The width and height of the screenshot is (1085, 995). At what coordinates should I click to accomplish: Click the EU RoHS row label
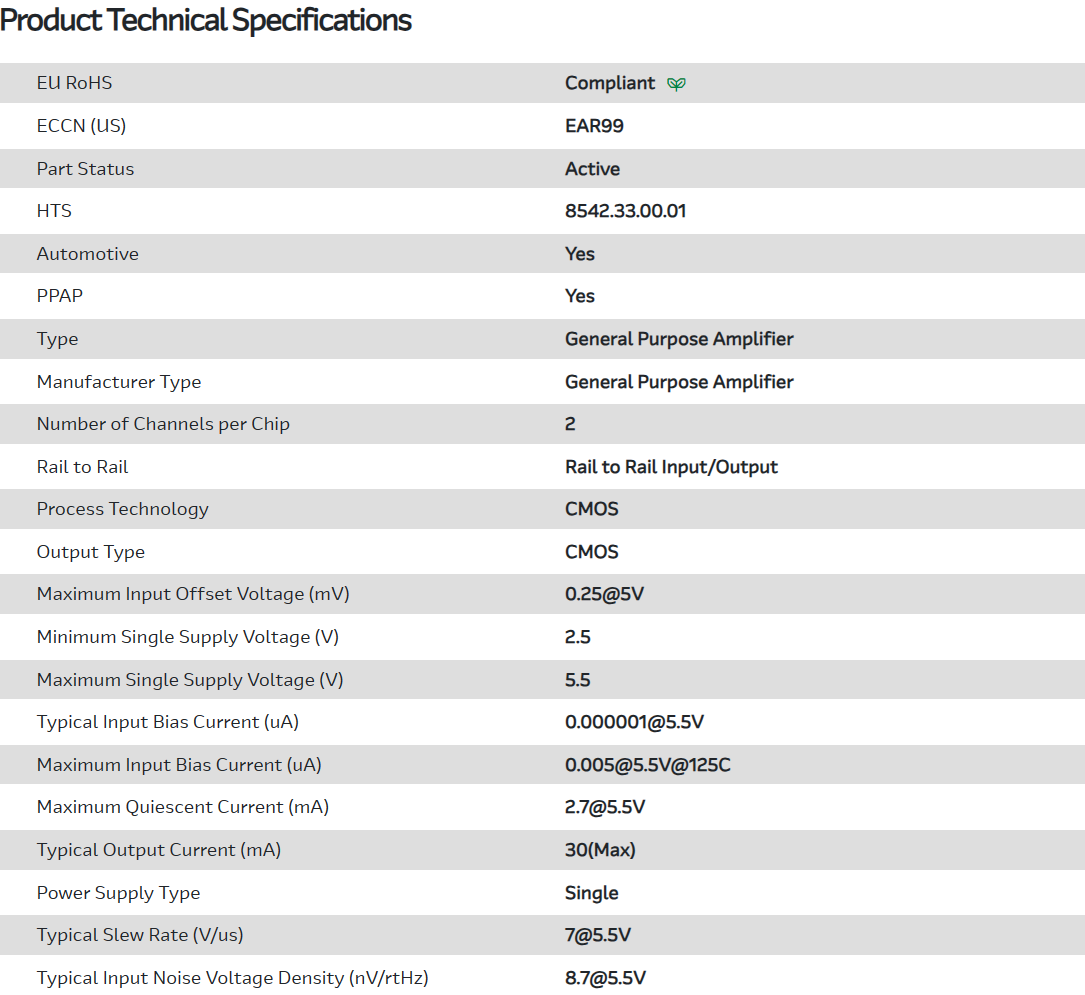pyautogui.click(x=74, y=83)
